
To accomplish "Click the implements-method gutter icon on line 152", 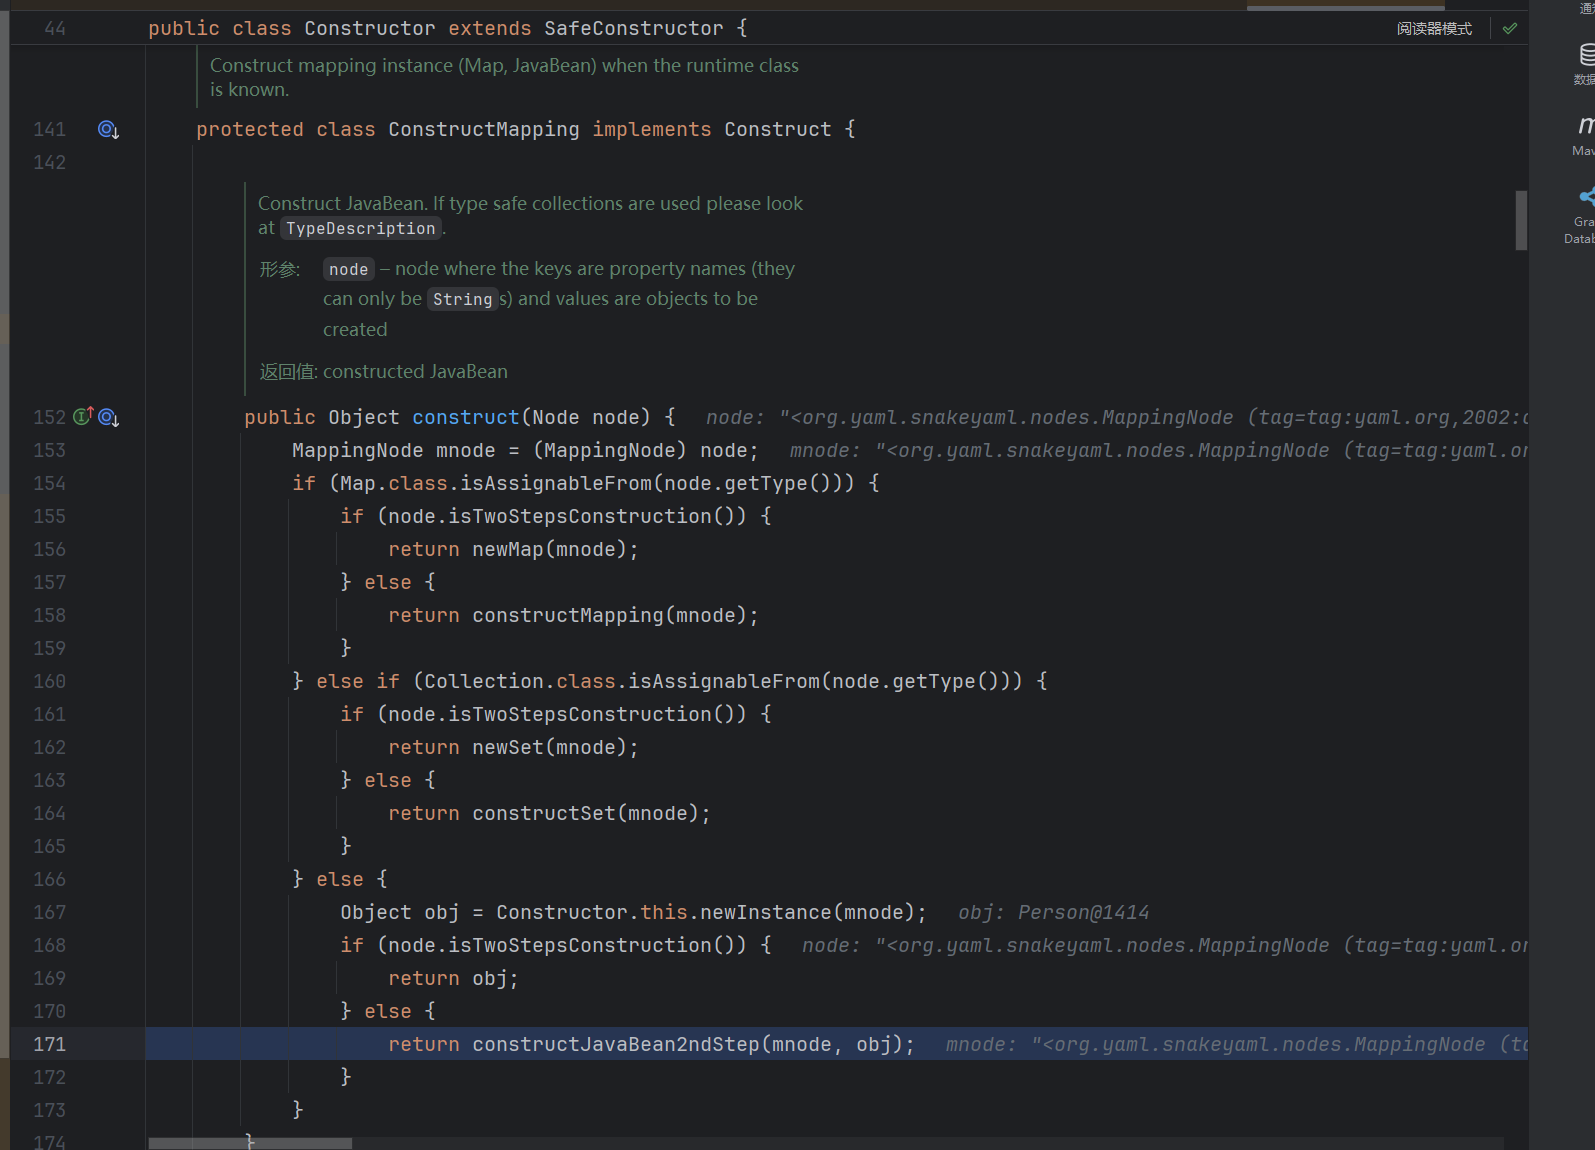I will click(83, 417).
